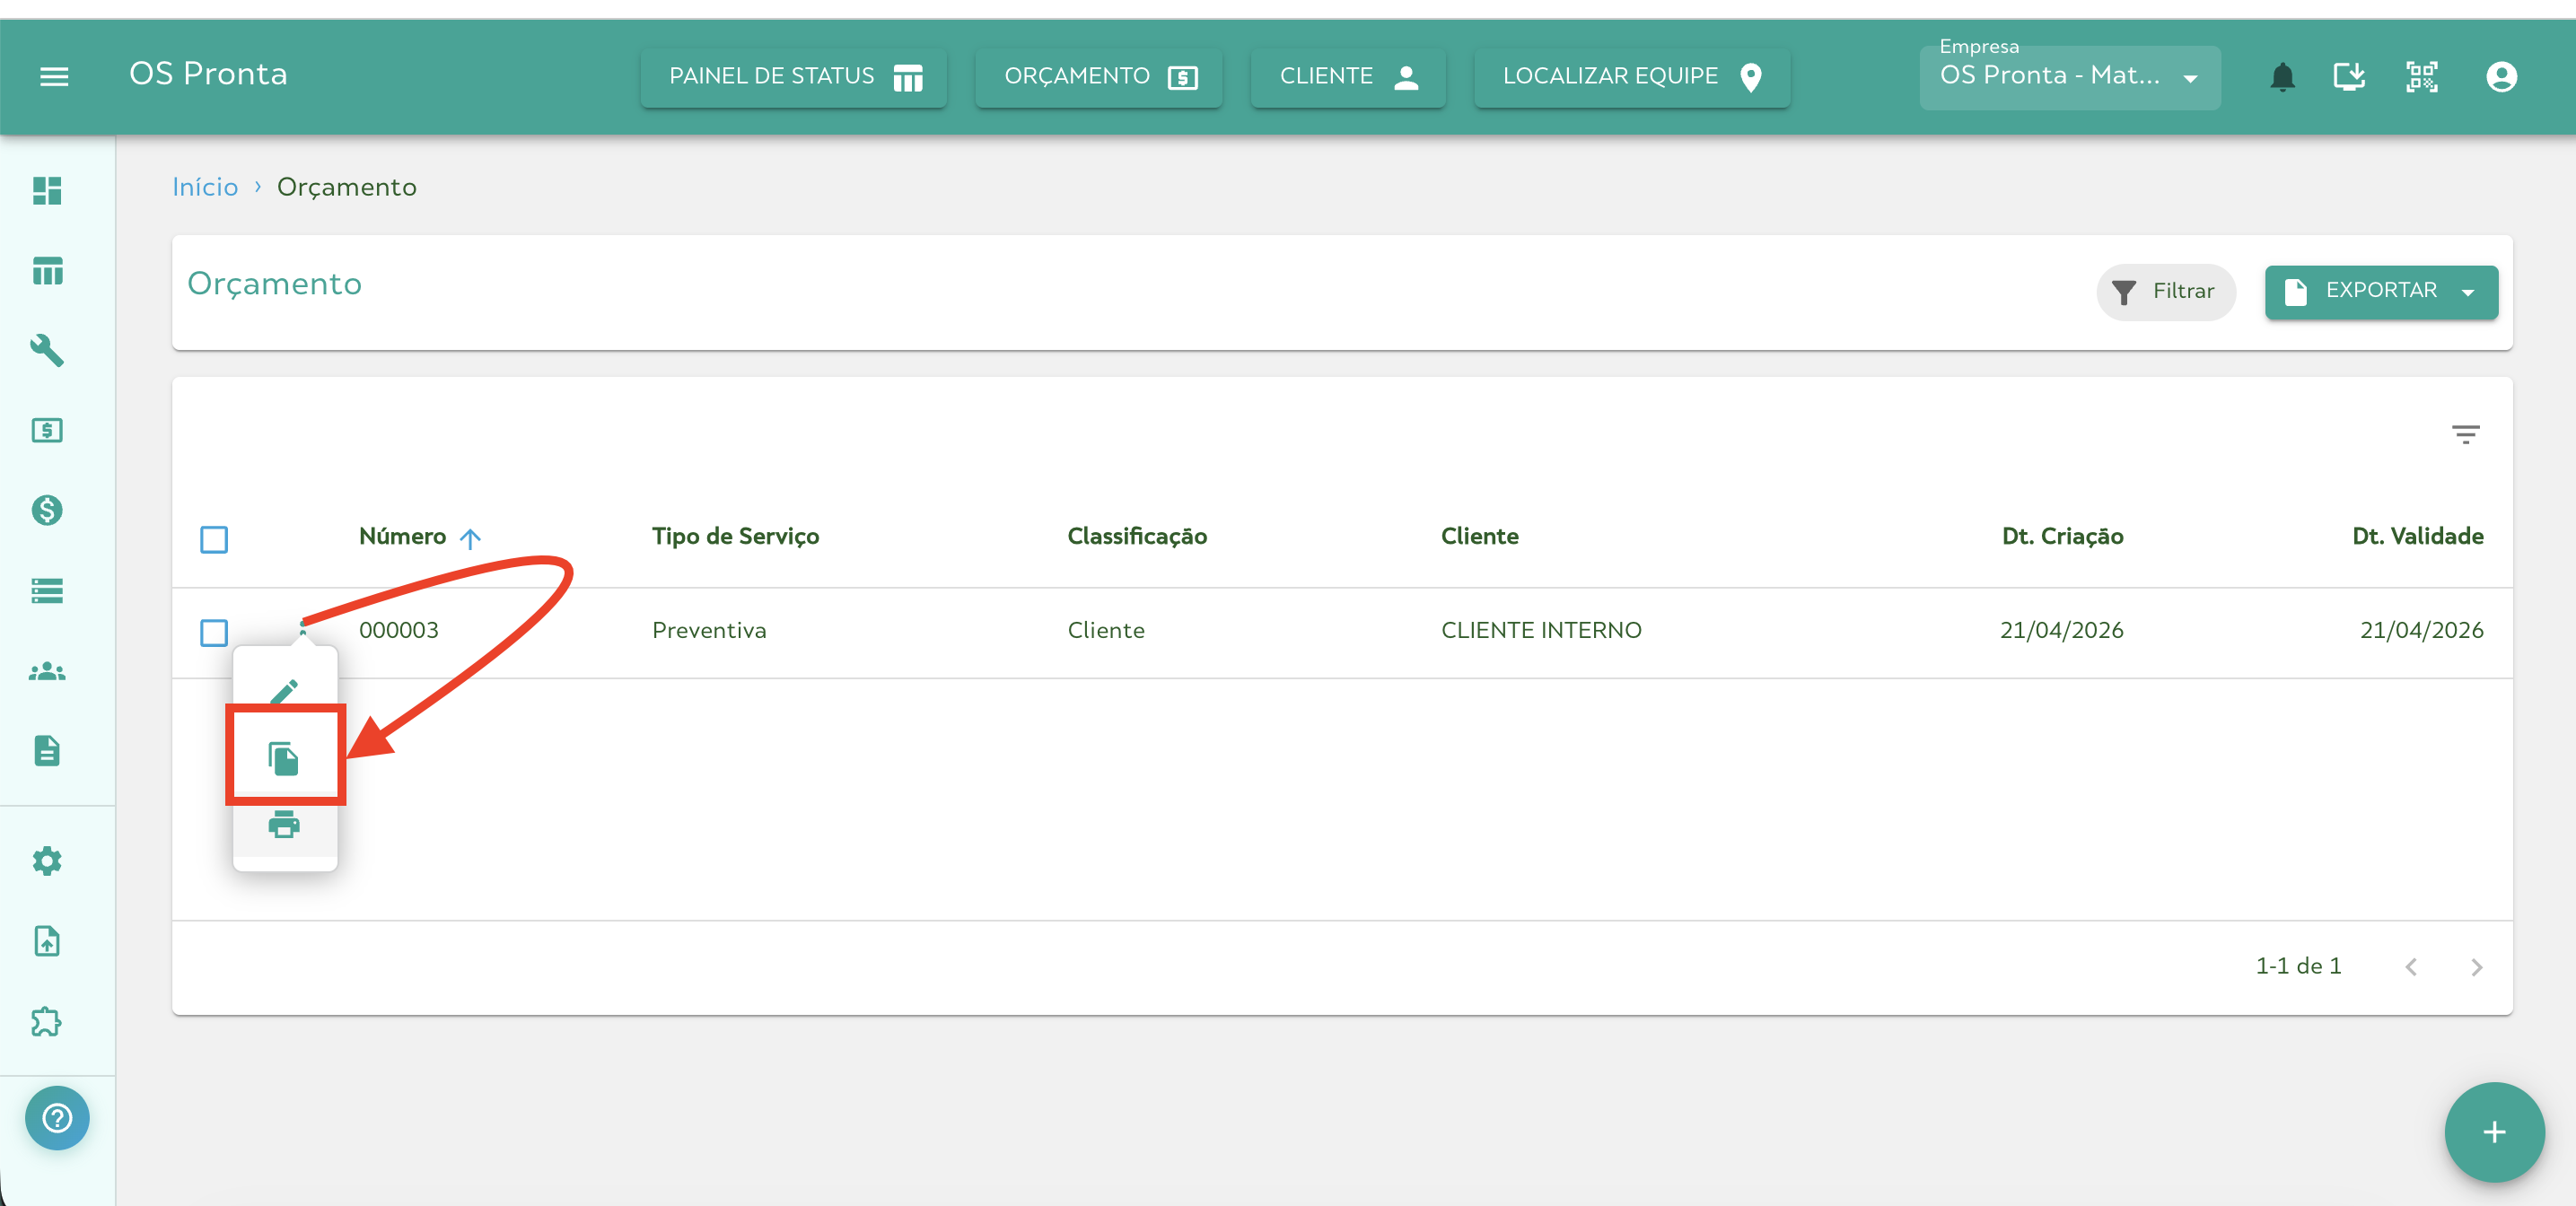This screenshot has width=2576, height=1206.
Task: Open the EXPORTAR dropdown button
Action: click(2380, 291)
